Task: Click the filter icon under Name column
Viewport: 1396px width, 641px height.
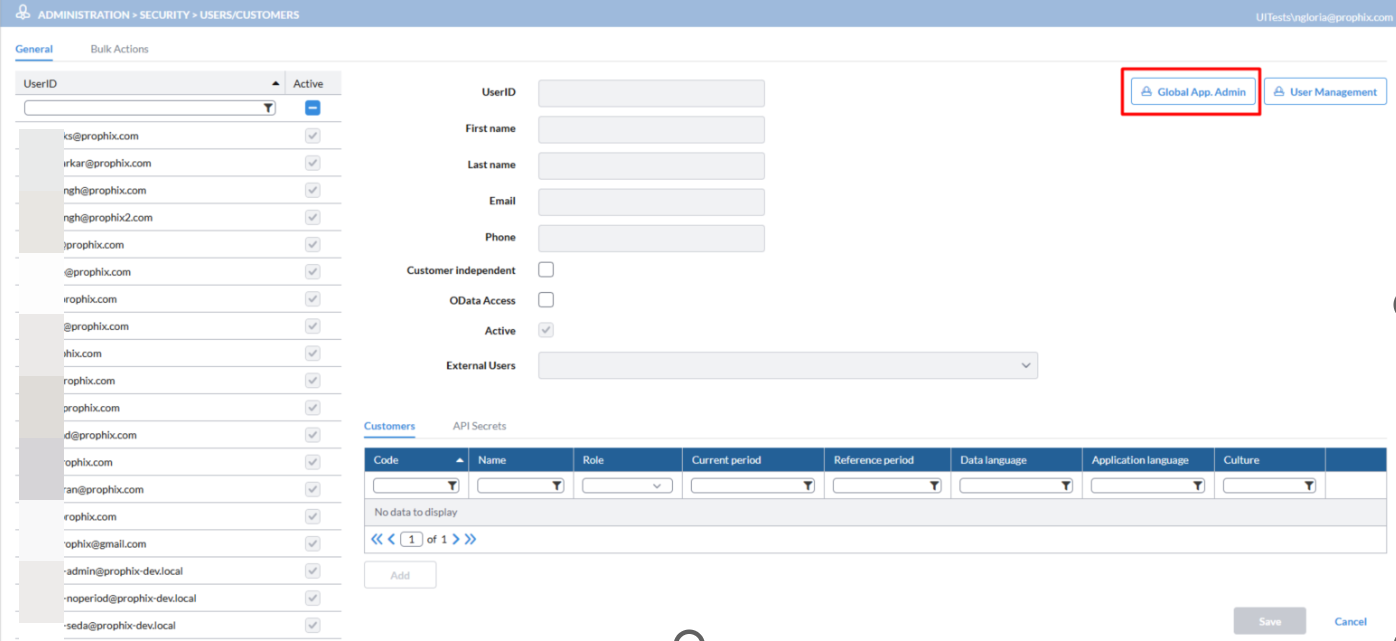Action: click(x=556, y=485)
